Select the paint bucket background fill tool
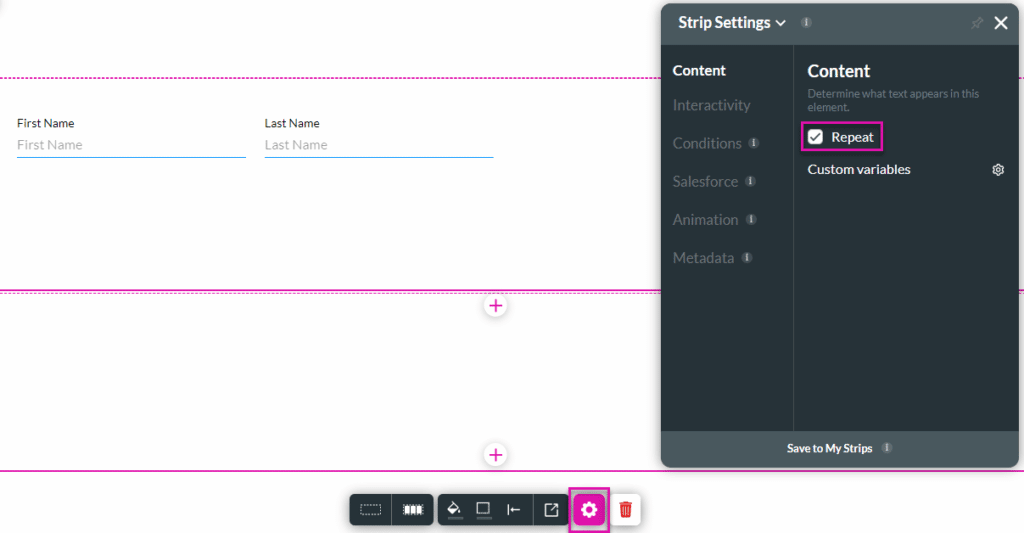 point(454,509)
